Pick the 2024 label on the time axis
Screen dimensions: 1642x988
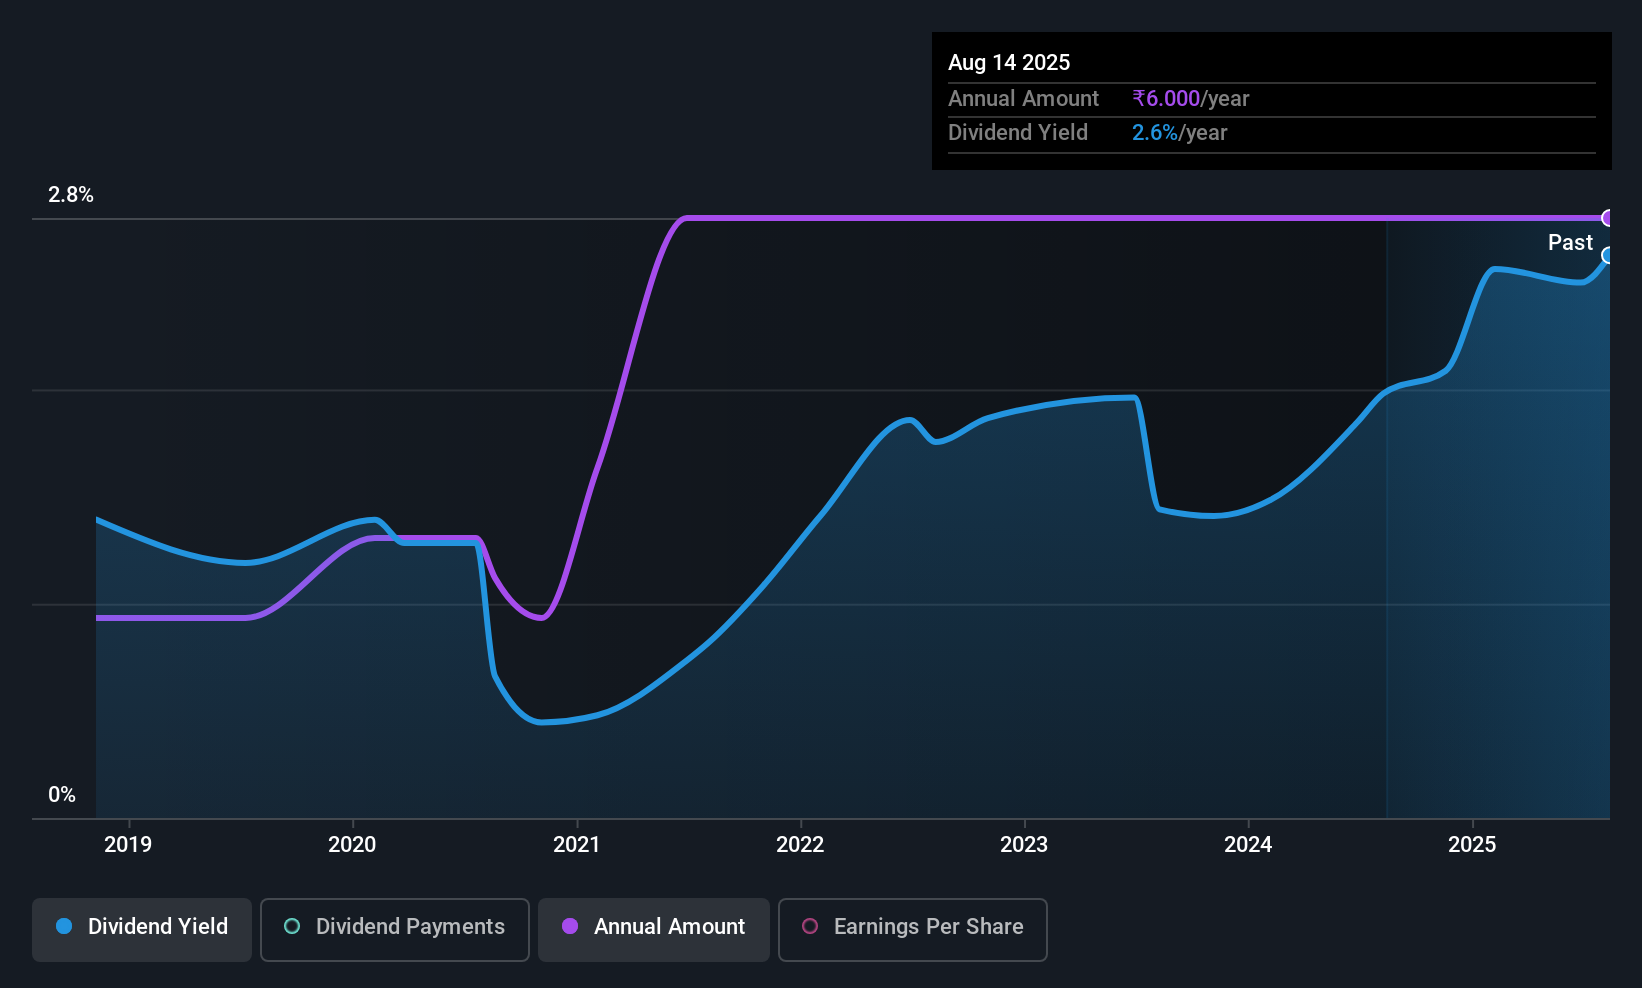pos(1248,845)
